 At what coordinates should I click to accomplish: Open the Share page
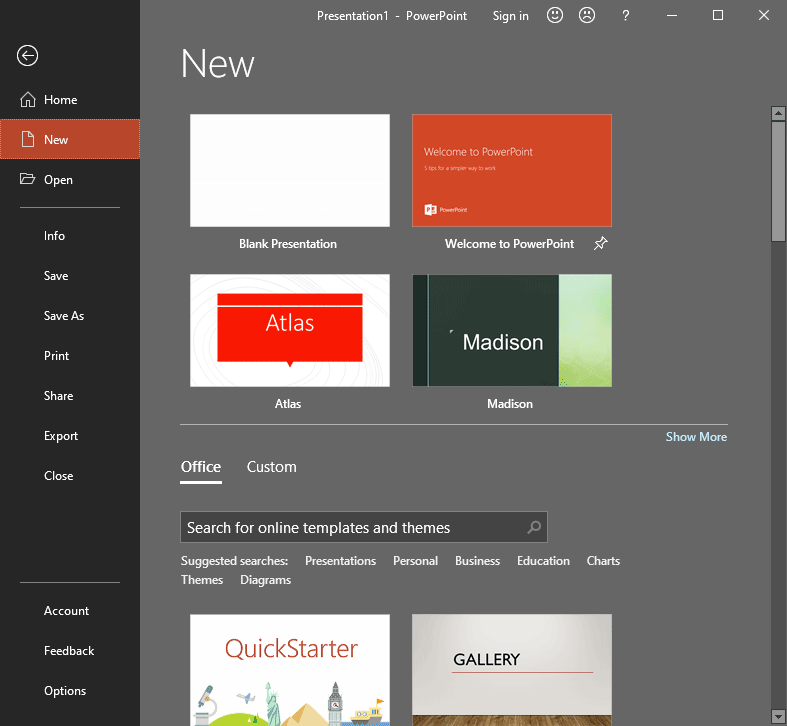[x=58, y=396]
